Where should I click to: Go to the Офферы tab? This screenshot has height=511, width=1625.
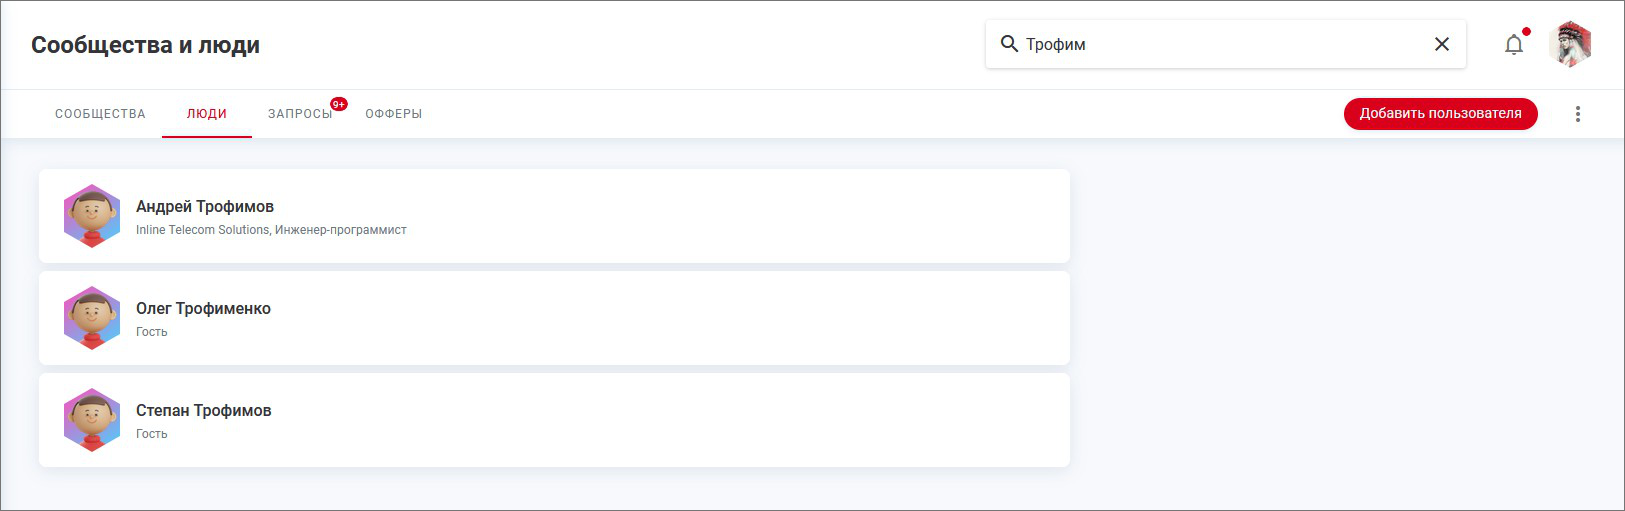[x=393, y=114]
